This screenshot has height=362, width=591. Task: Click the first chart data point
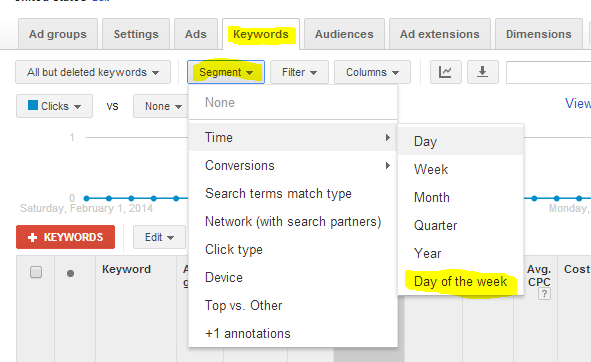pos(87,198)
